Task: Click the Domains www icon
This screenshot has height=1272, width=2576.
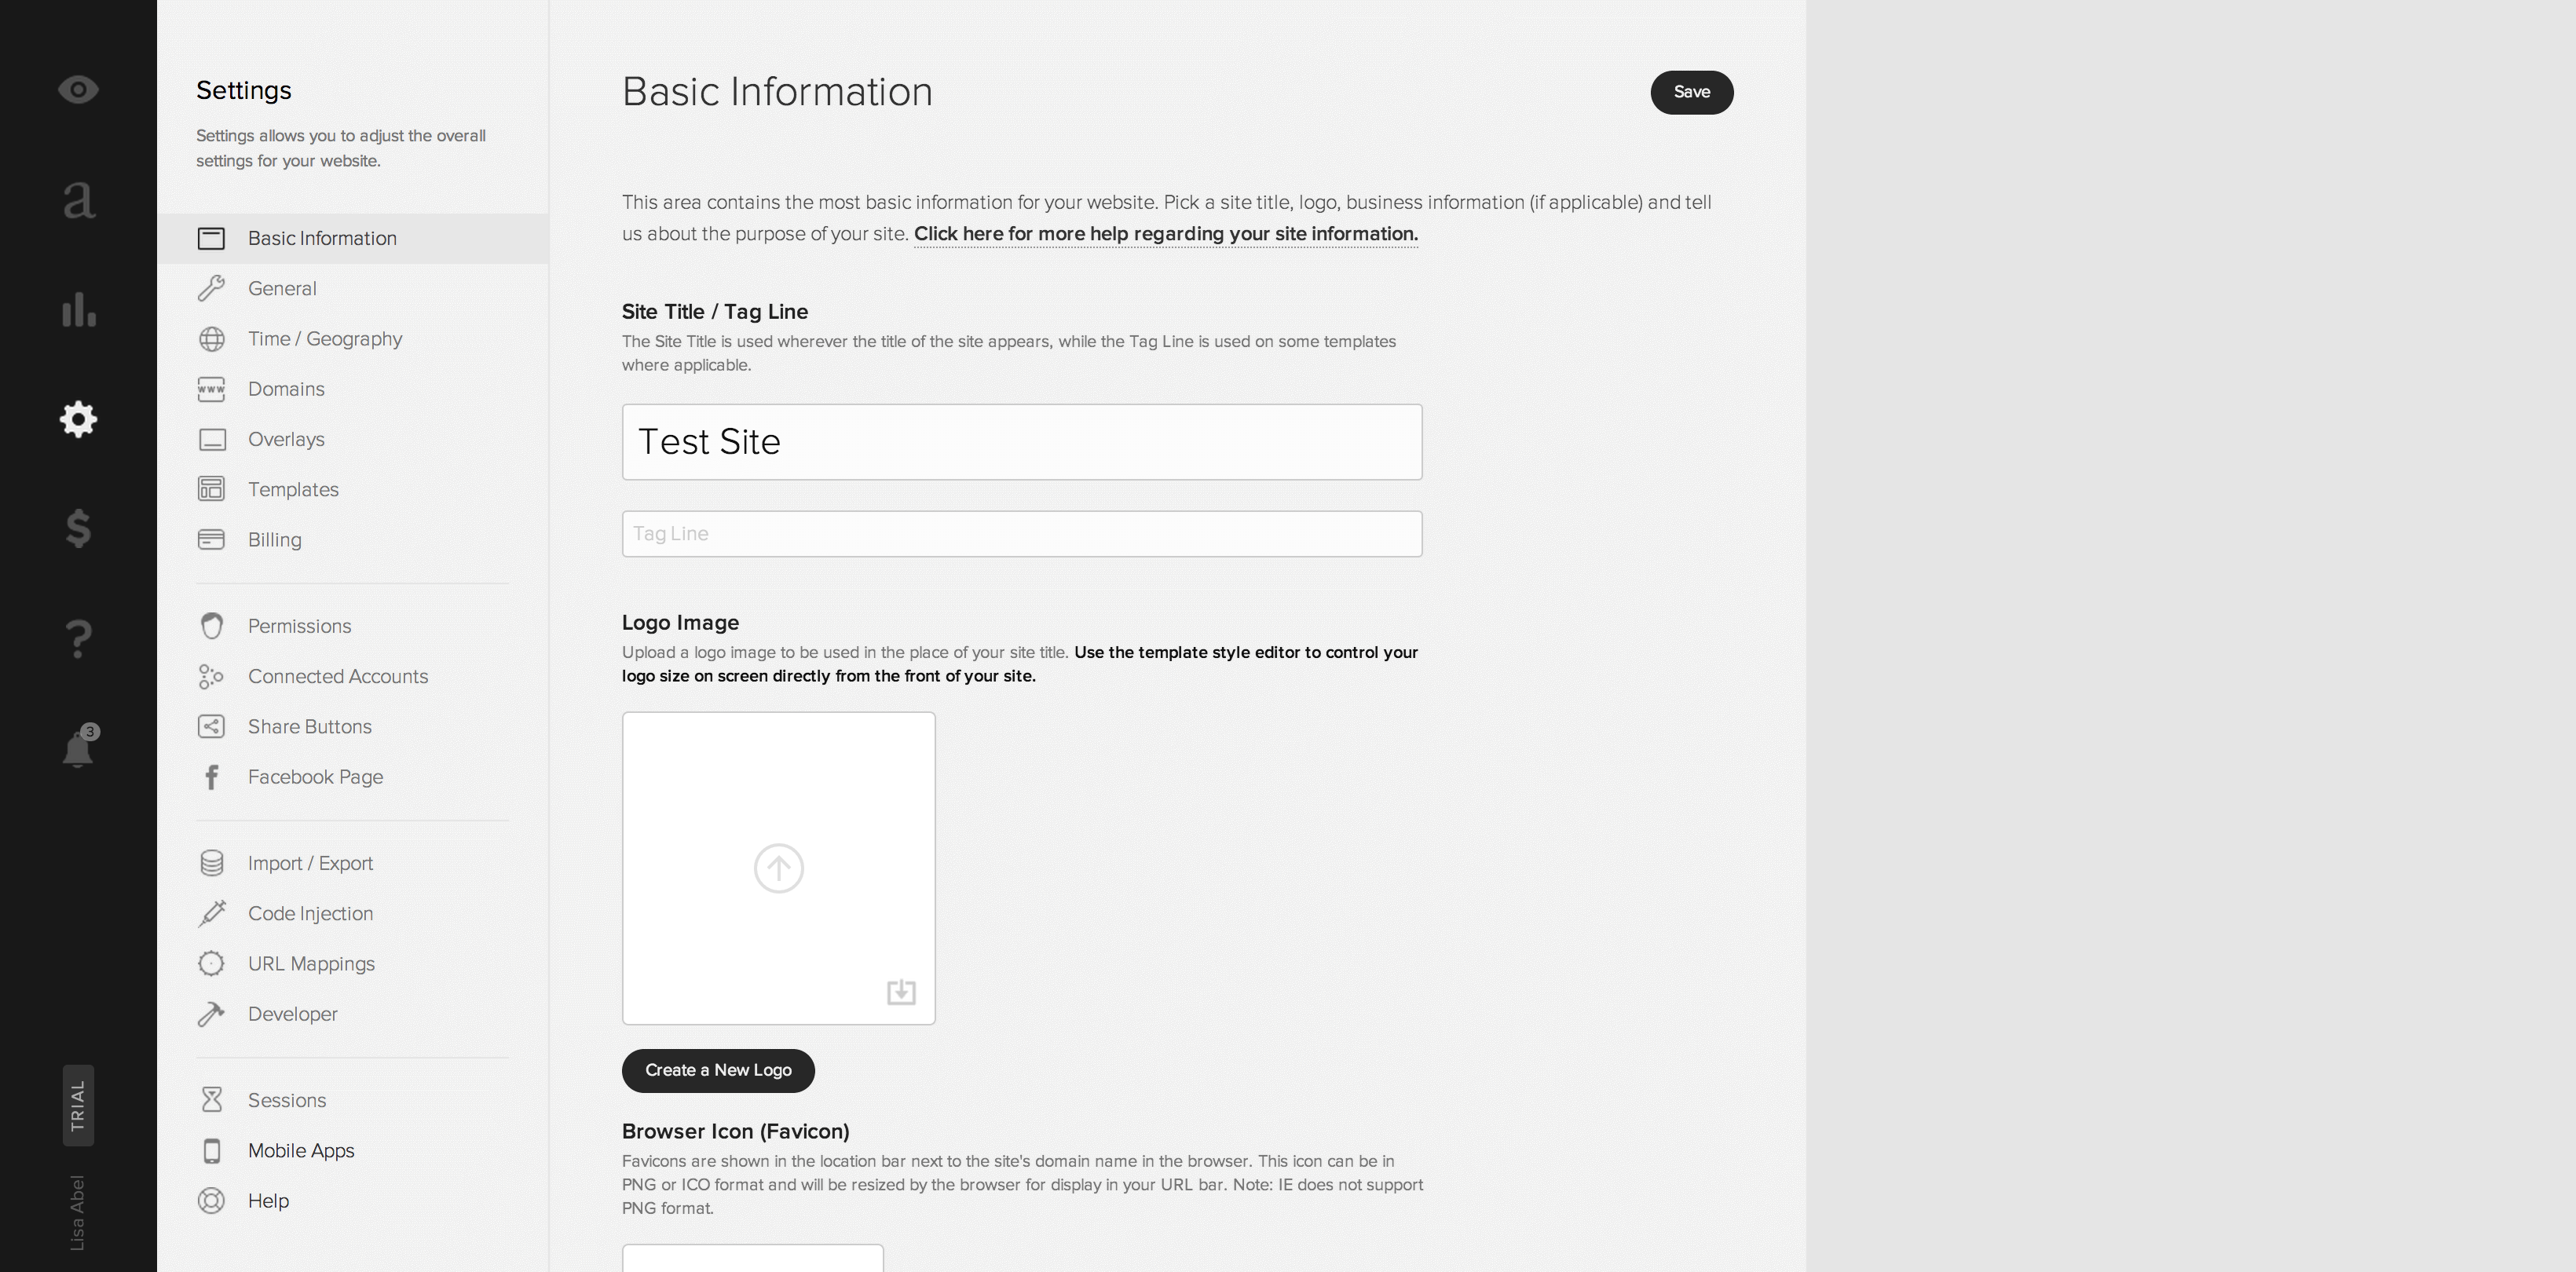Action: (x=211, y=389)
